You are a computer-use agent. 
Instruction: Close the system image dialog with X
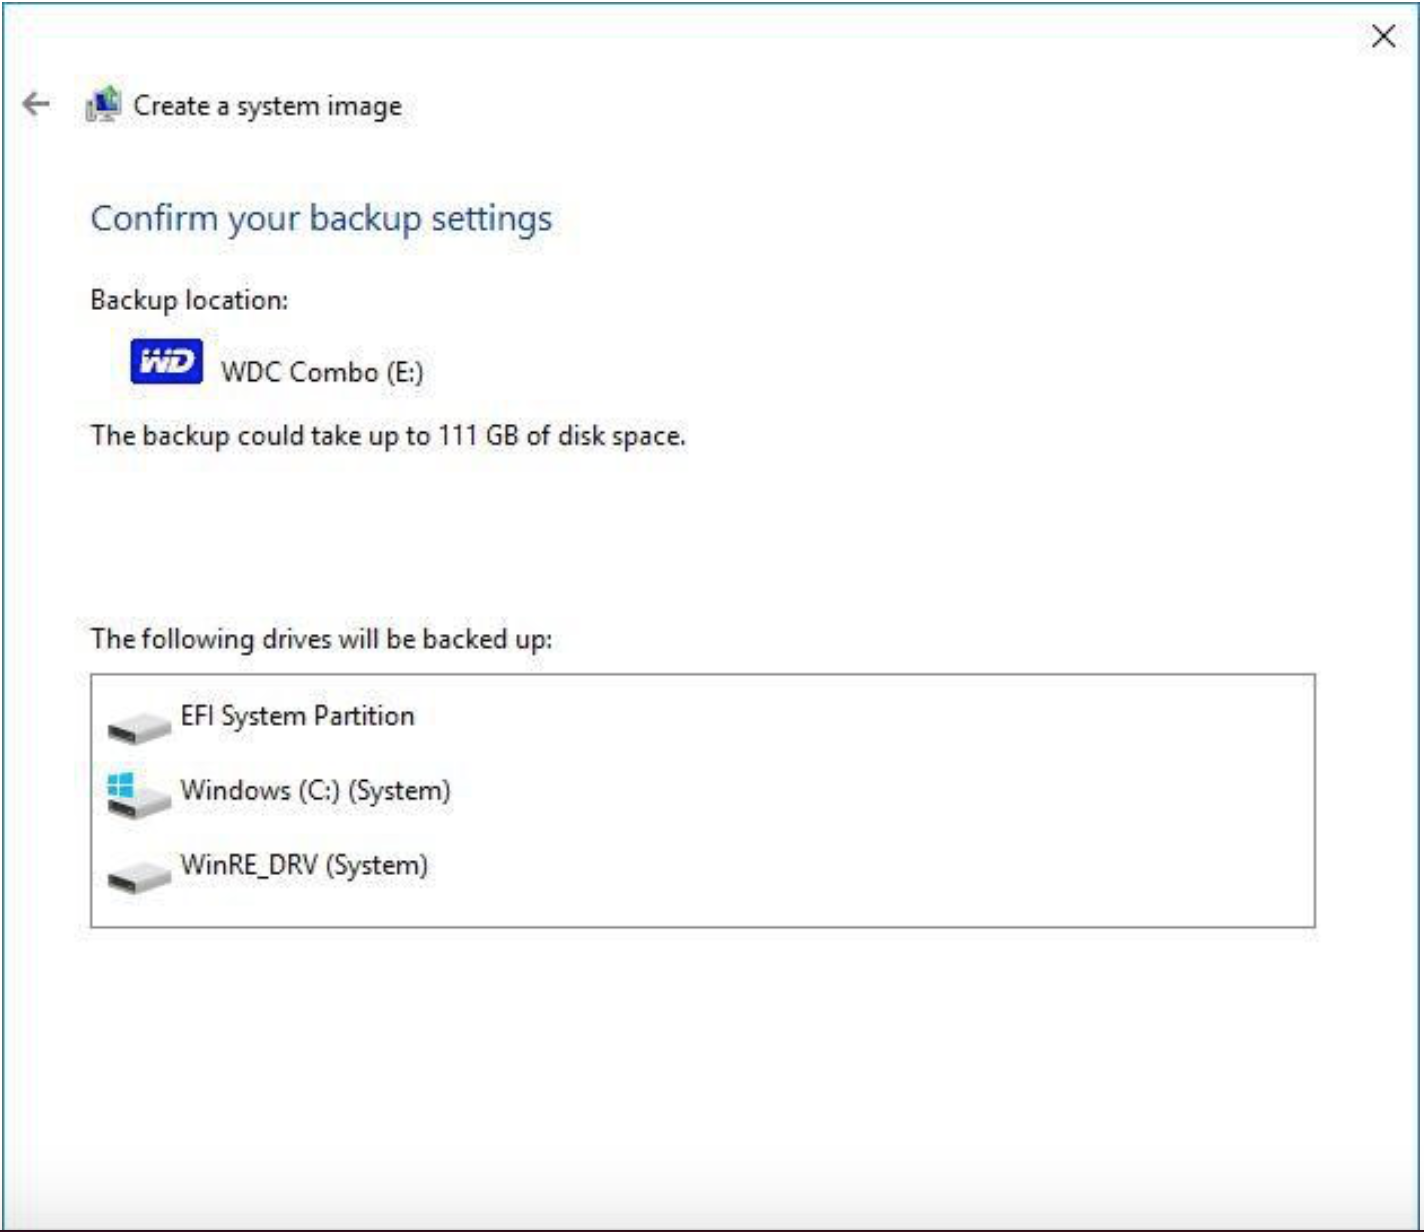[x=1383, y=37]
